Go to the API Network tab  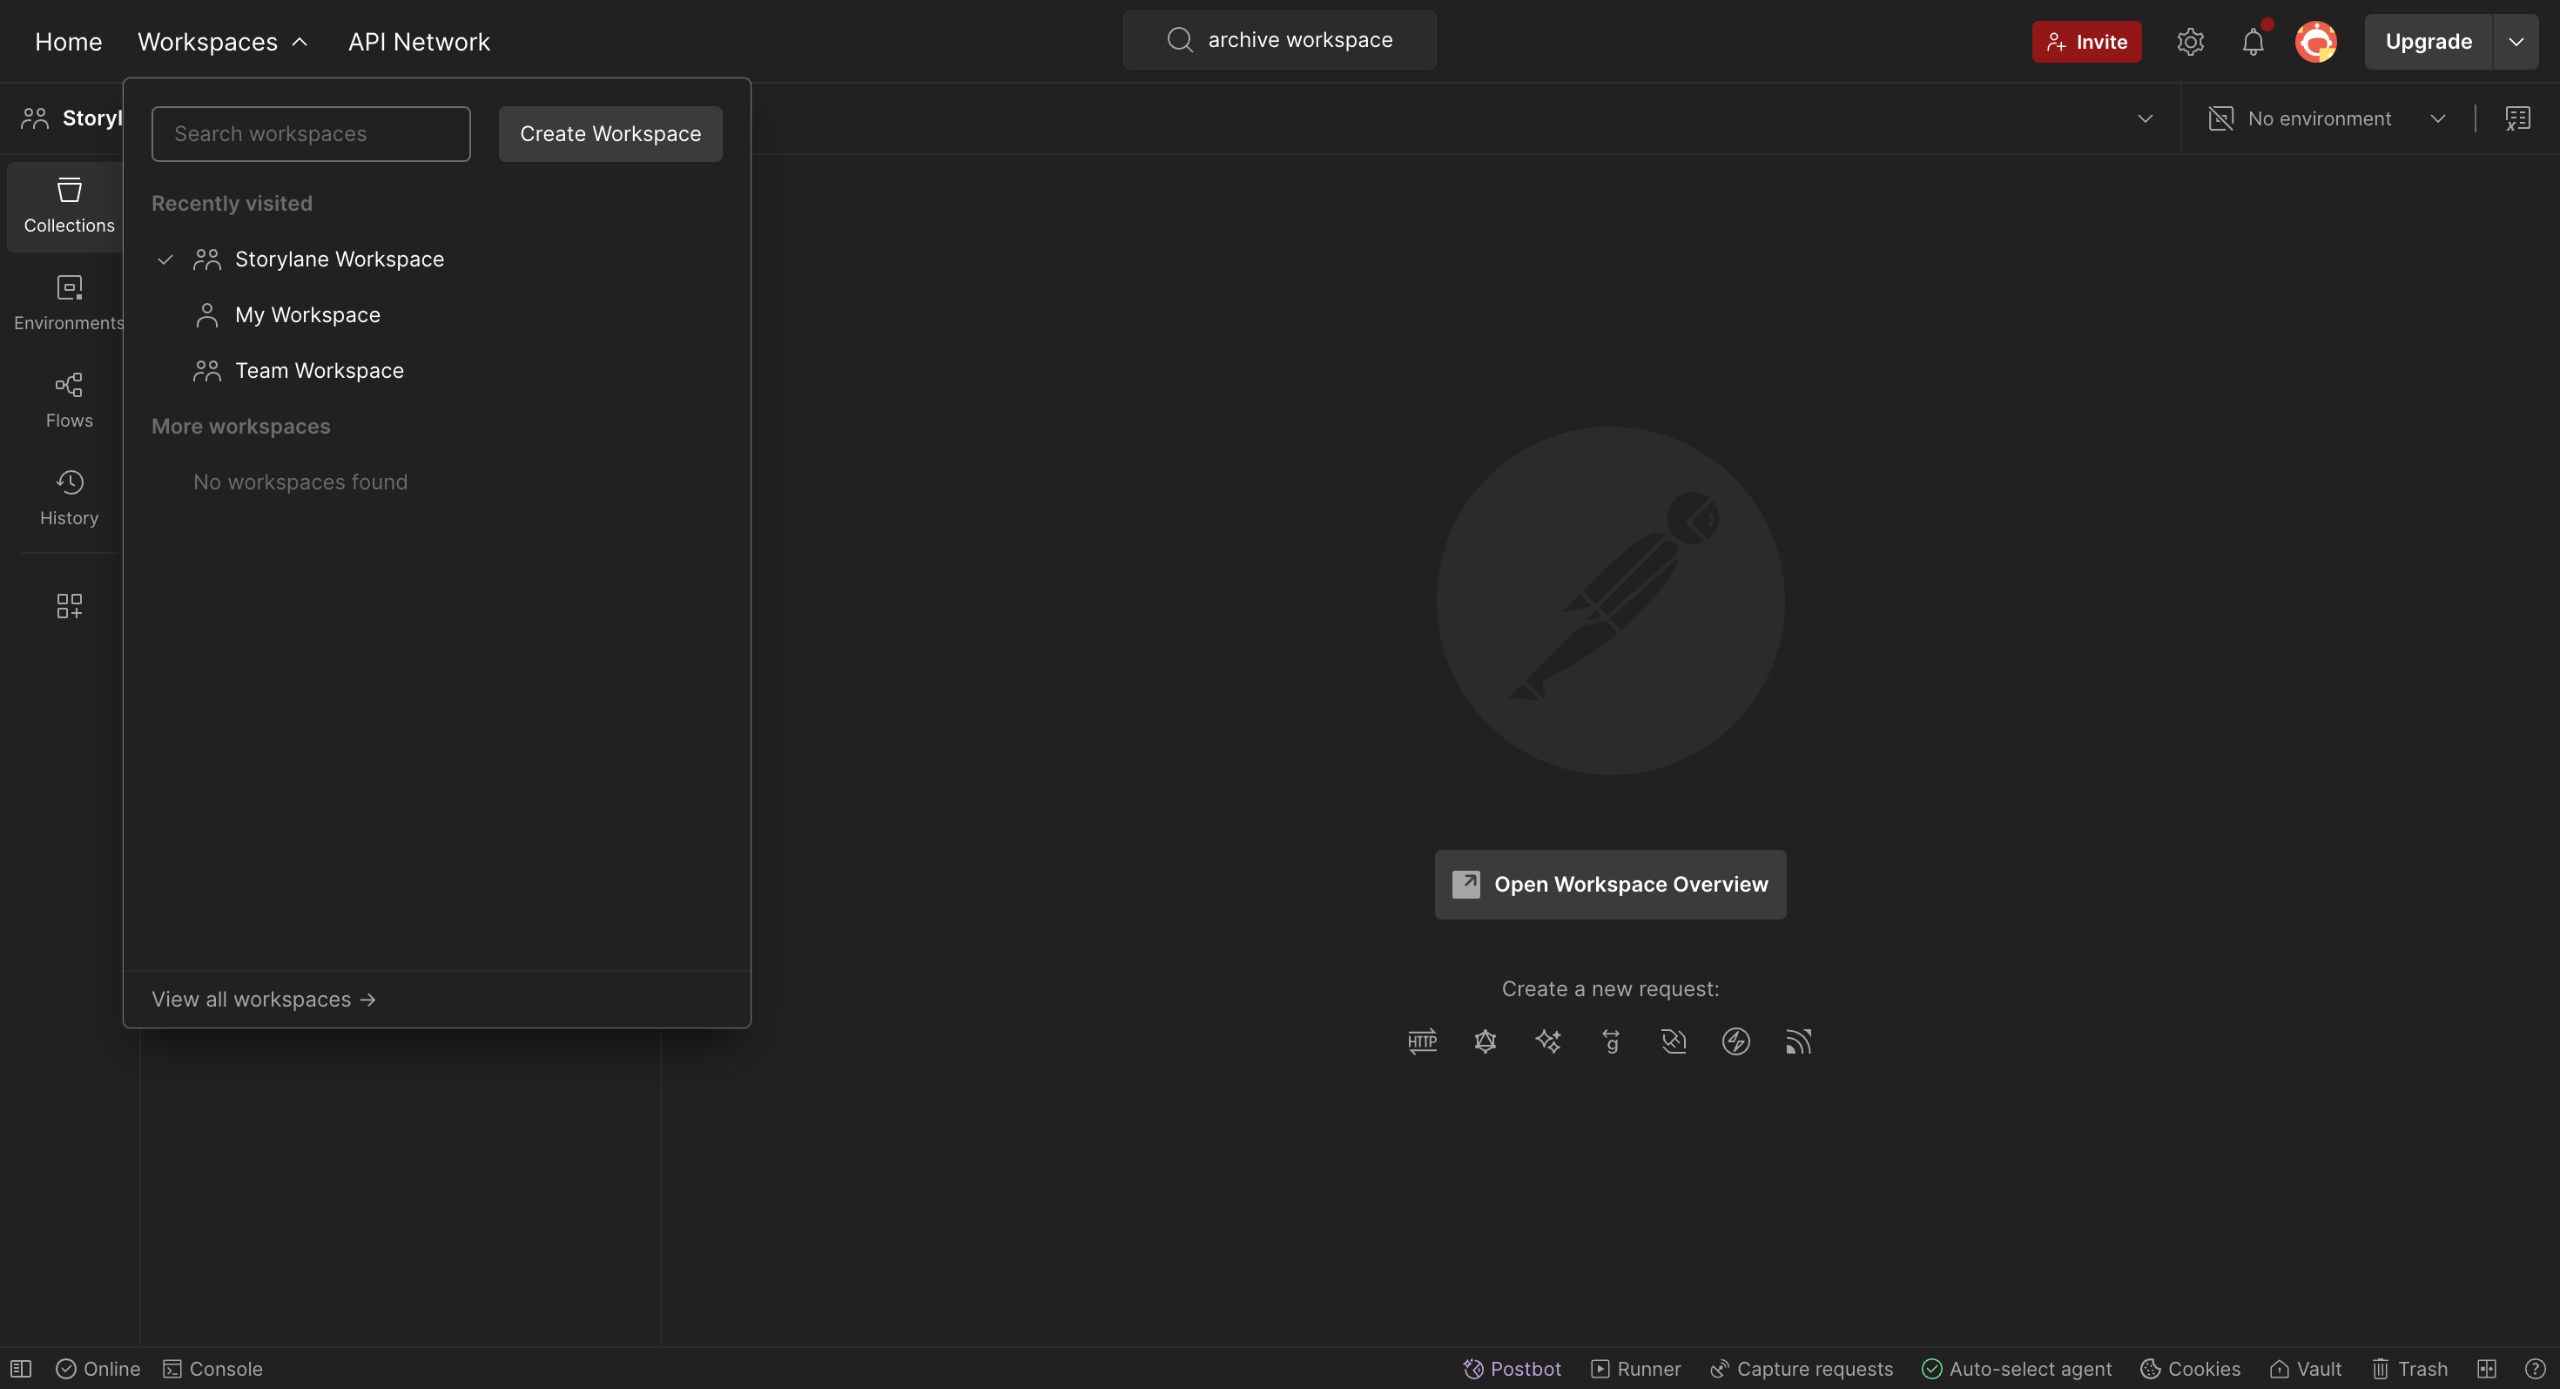tap(419, 41)
